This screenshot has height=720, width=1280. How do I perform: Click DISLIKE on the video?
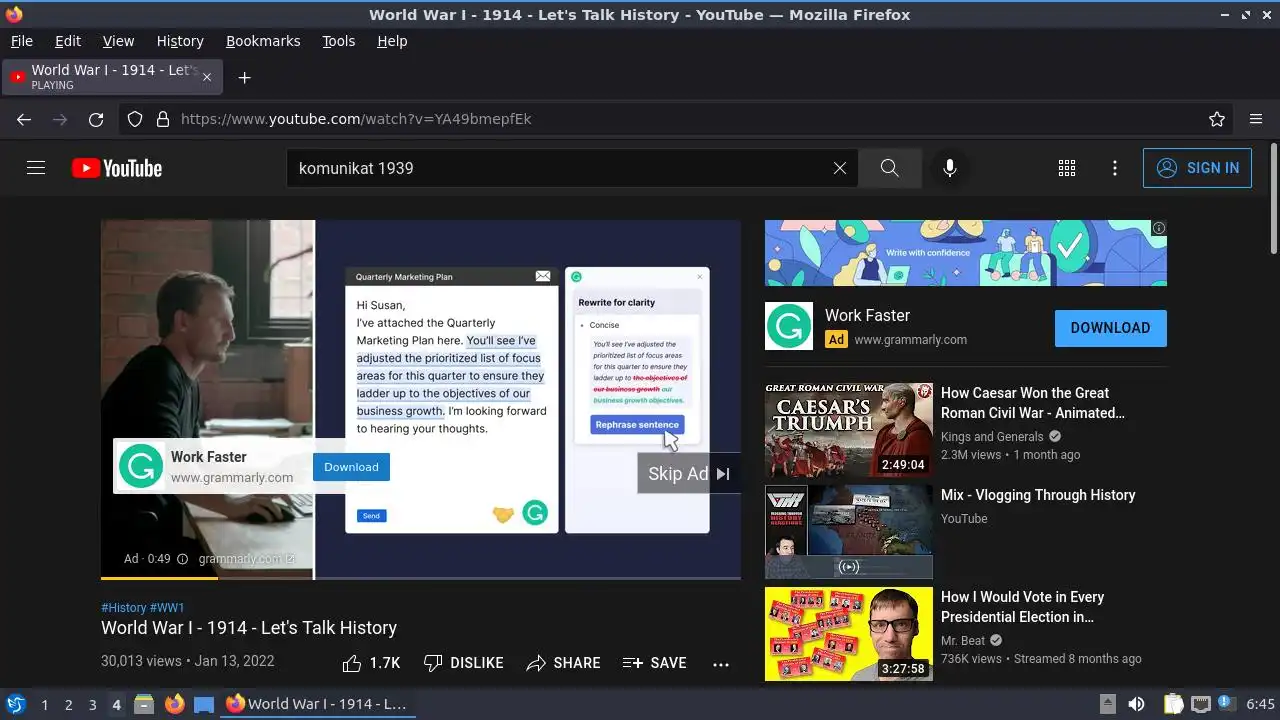click(463, 663)
